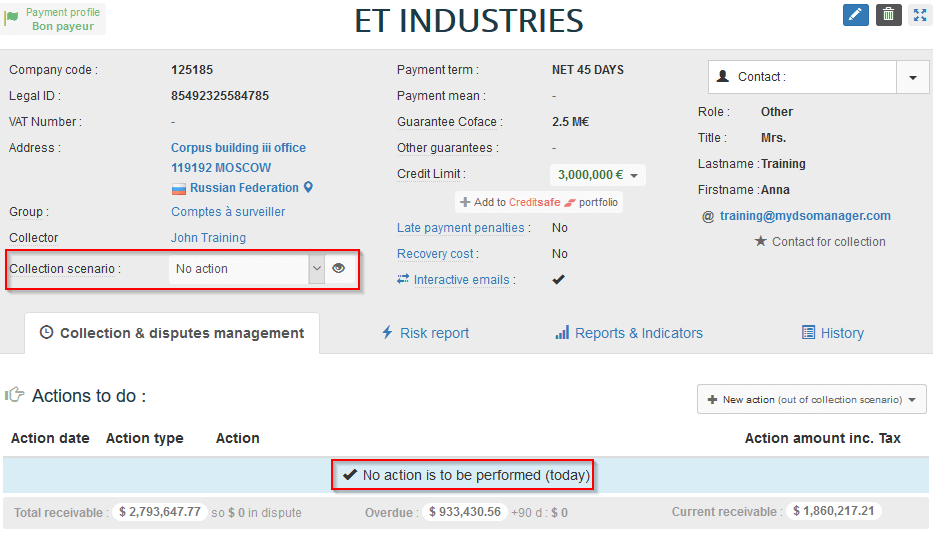933x534 pixels.
Task: Click the map pin icon beside Russian Federation
Action: coord(309,187)
